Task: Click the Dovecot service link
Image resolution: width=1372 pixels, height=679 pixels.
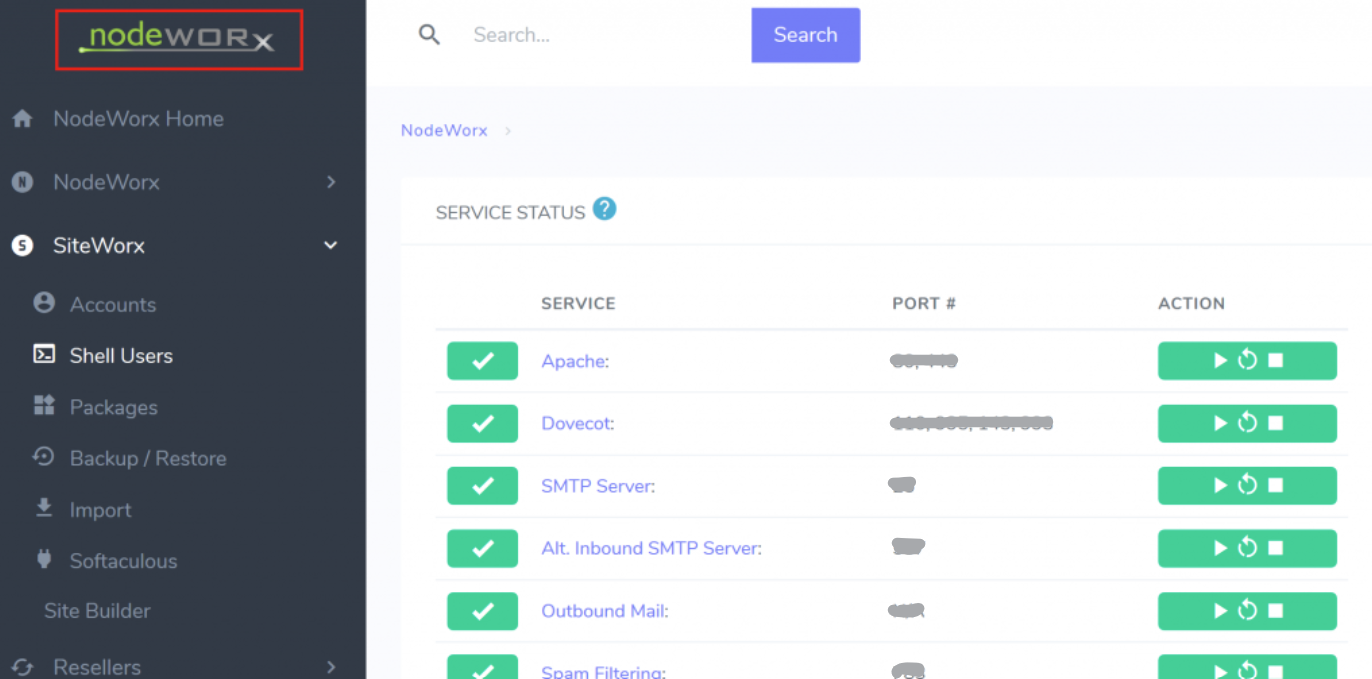Action: (x=578, y=424)
